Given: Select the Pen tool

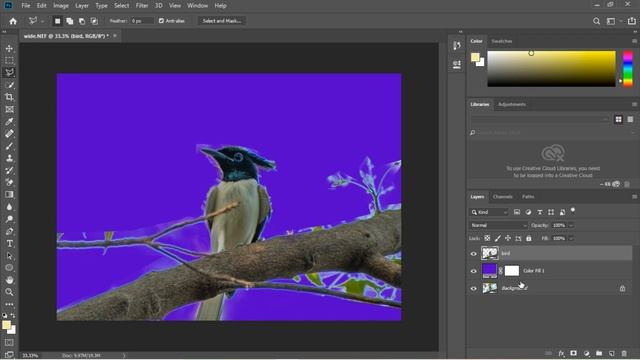Looking at the screenshot, I should pyautogui.click(x=9, y=231).
